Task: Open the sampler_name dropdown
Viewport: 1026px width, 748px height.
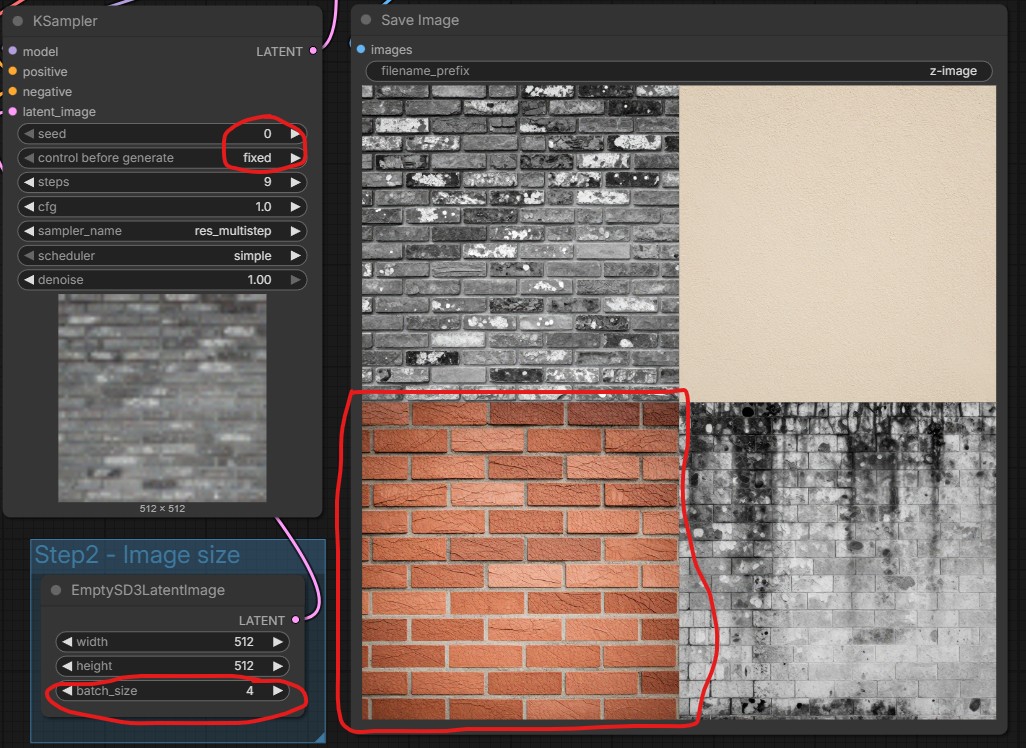Action: tap(162, 231)
